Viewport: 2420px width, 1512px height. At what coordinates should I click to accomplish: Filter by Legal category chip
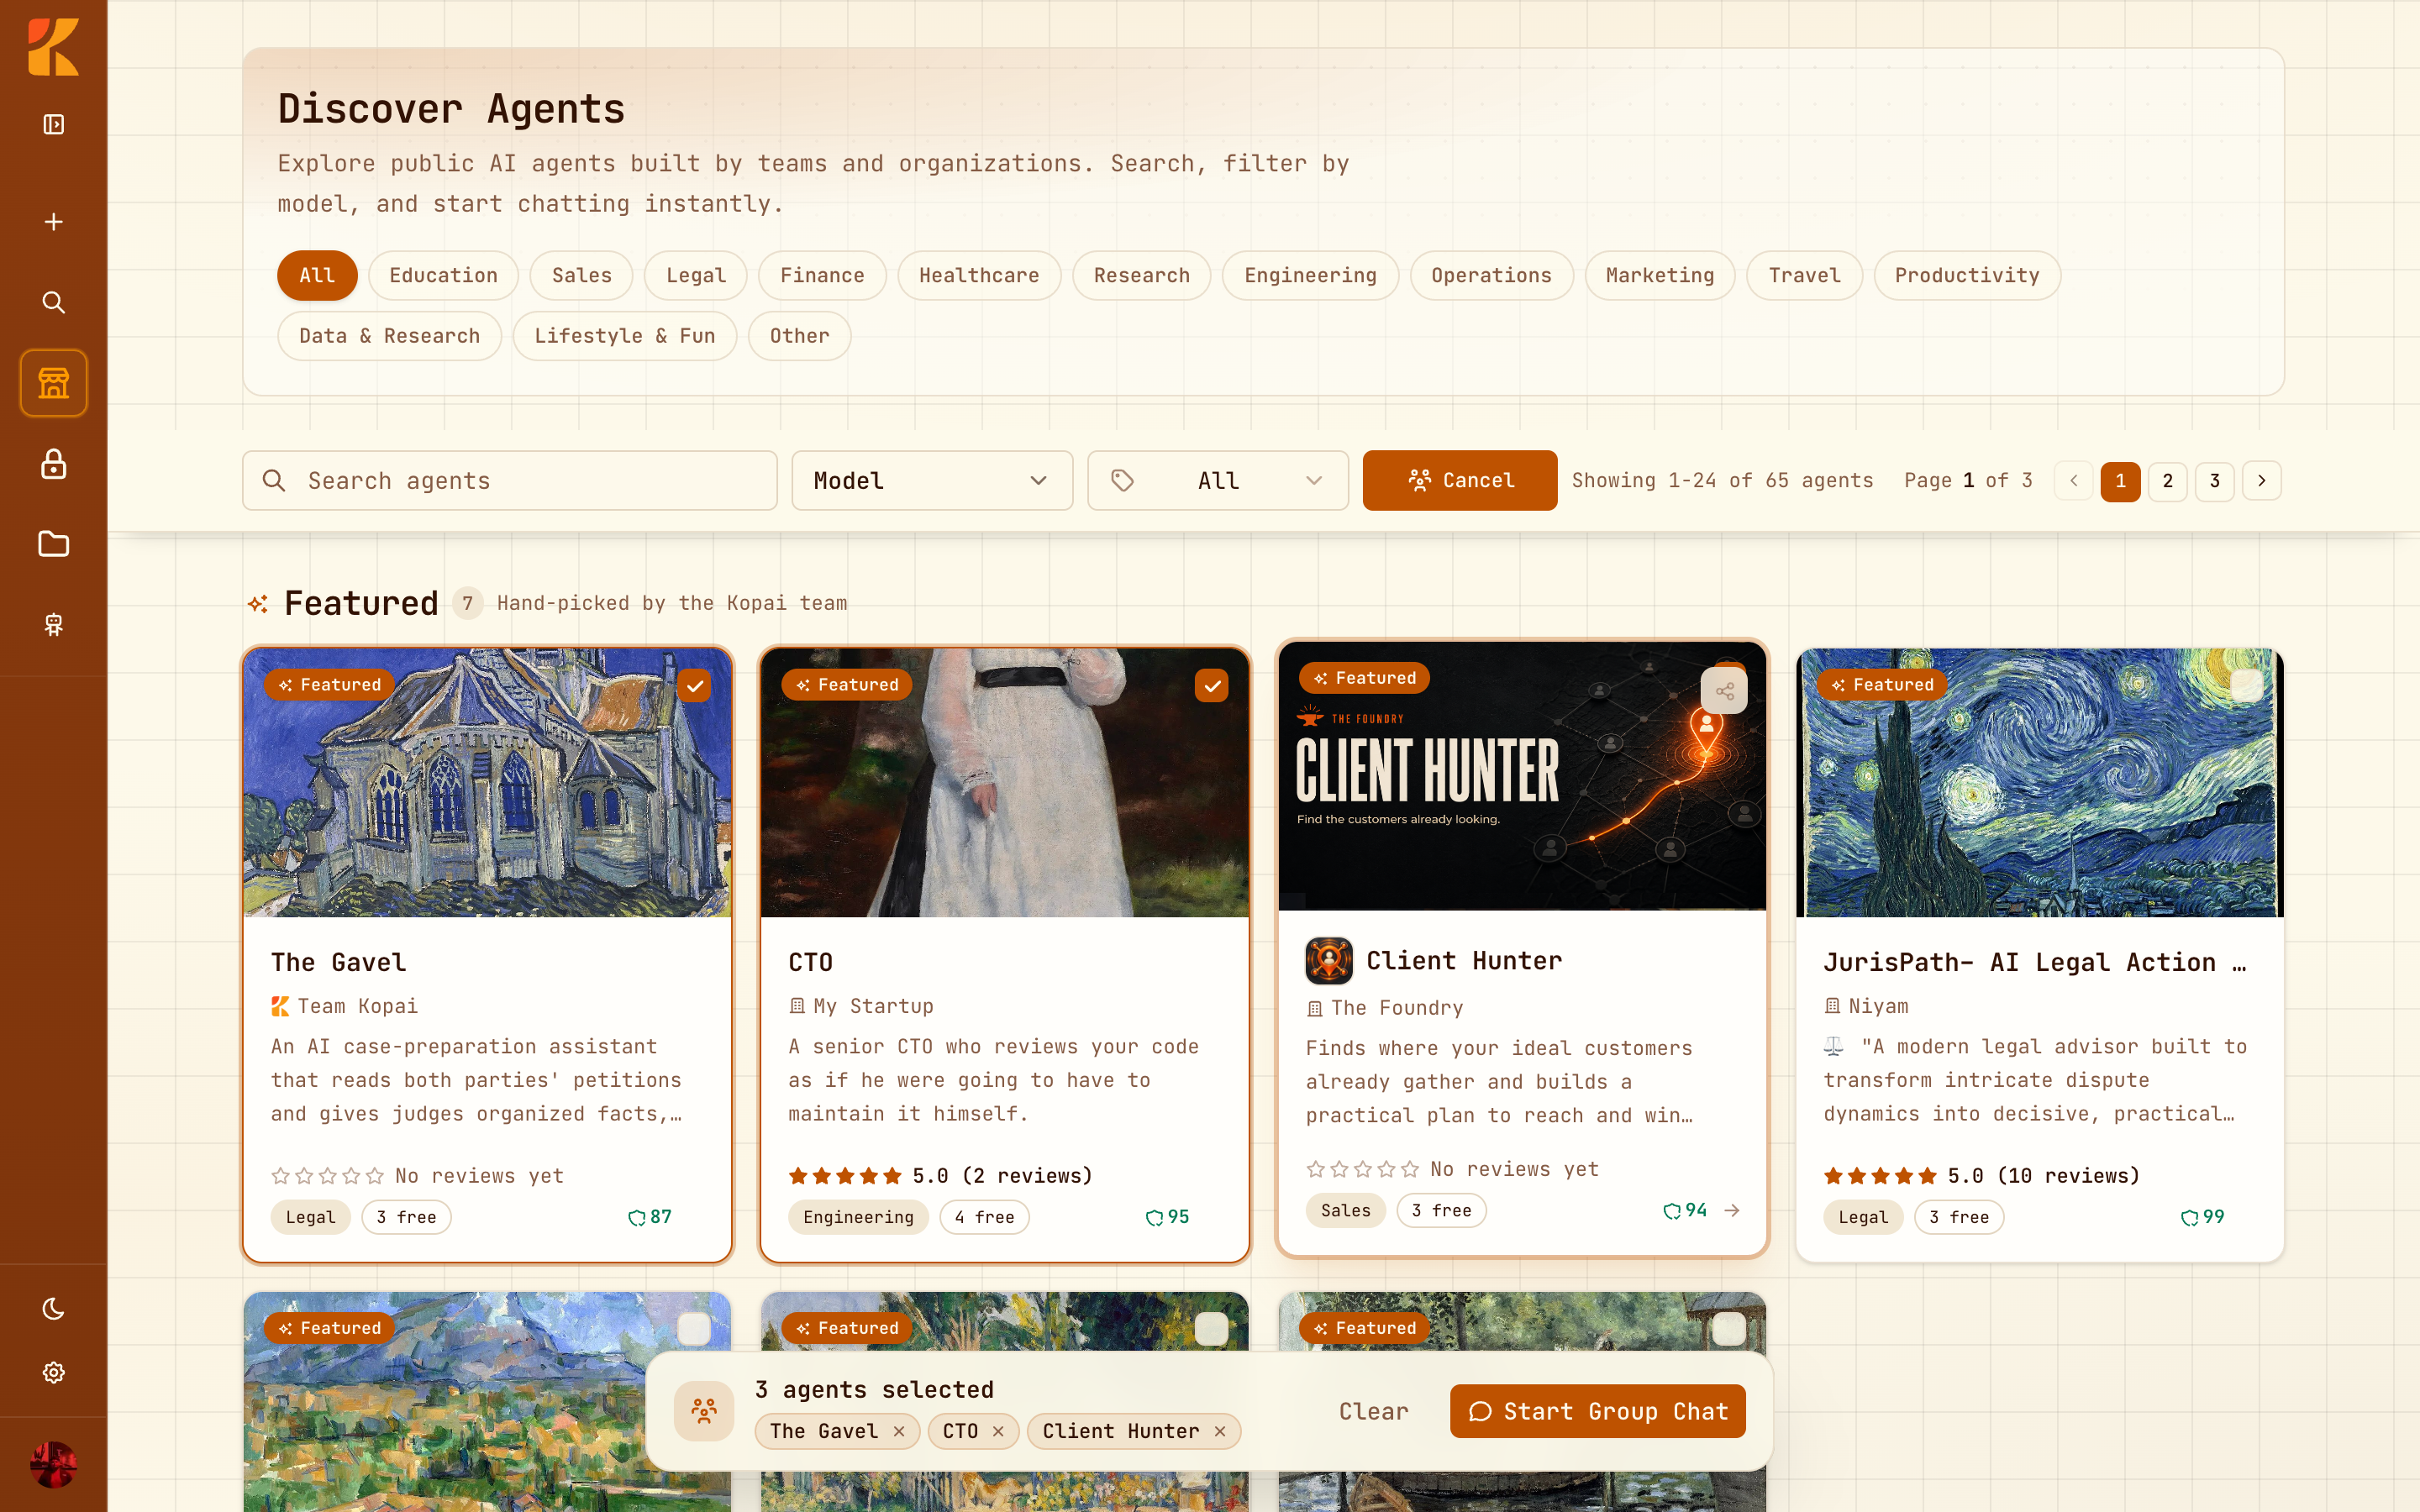pos(696,275)
